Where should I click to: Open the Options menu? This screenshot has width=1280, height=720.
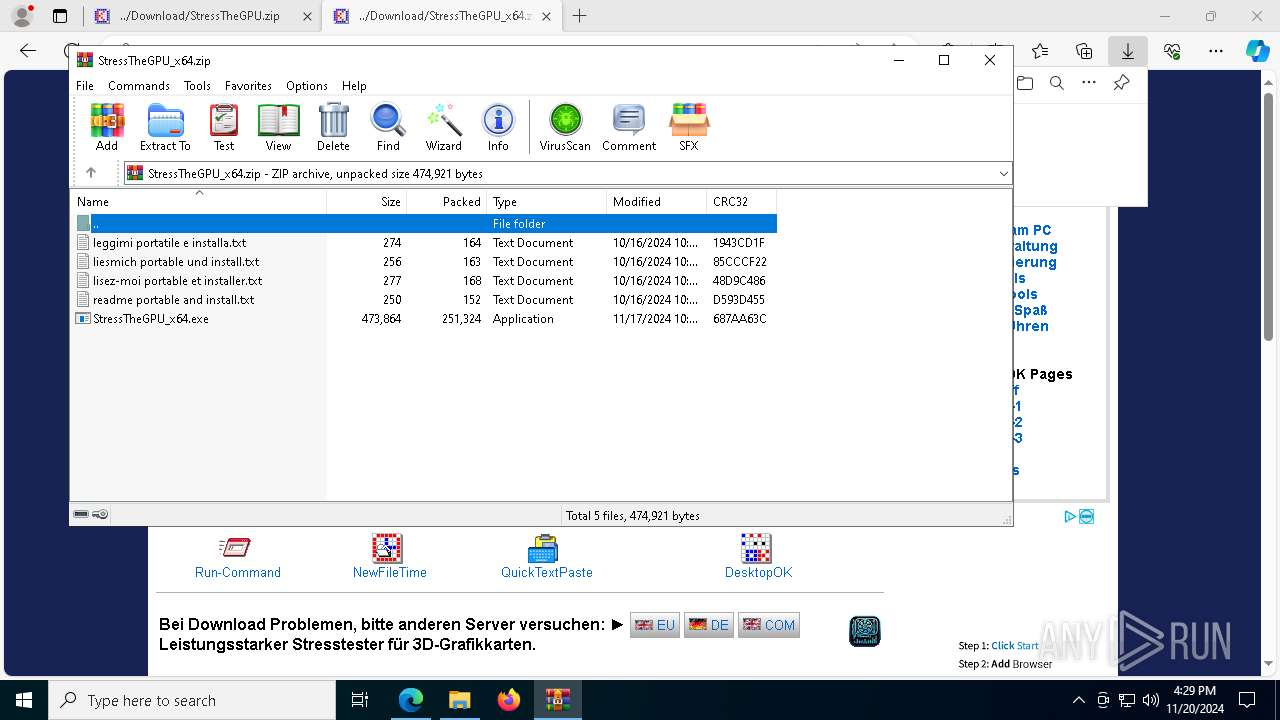307,86
